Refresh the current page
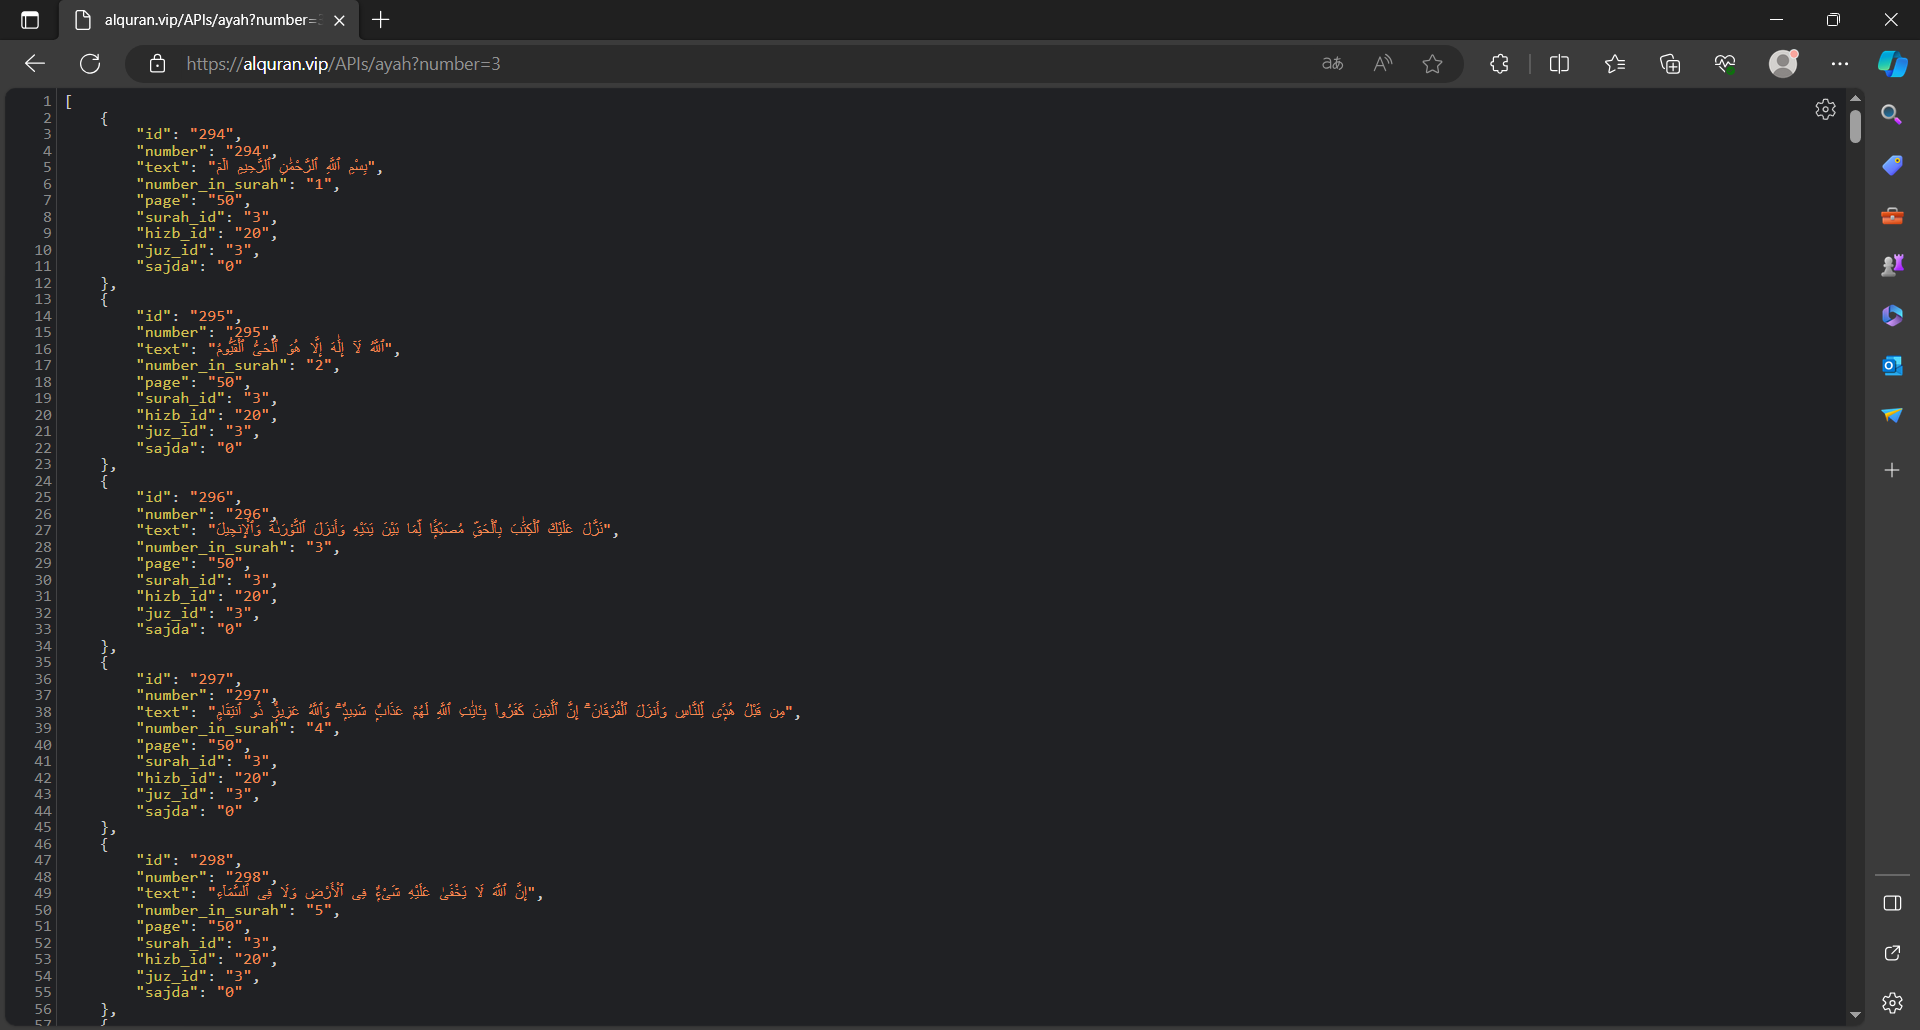 [x=90, y=64]
